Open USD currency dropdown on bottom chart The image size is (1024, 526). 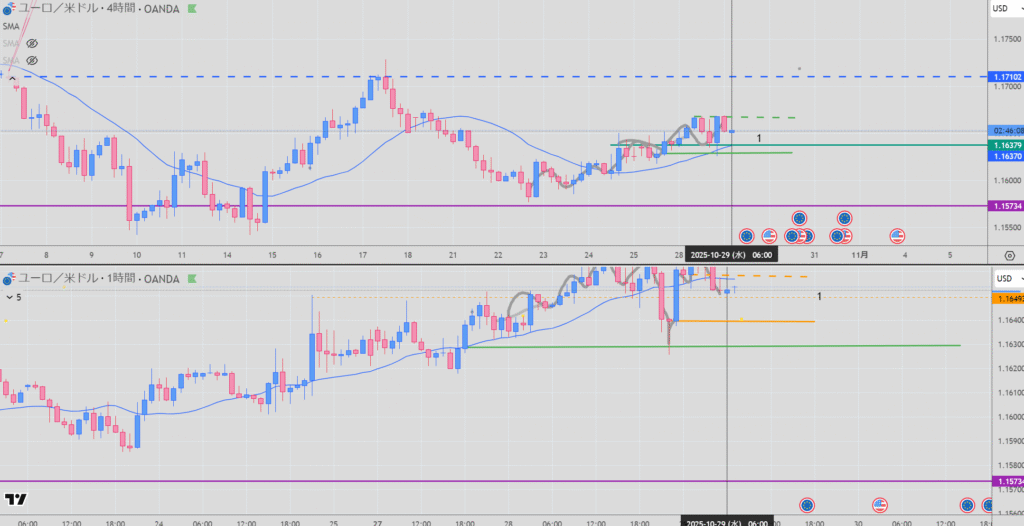tap(1004, 278)
